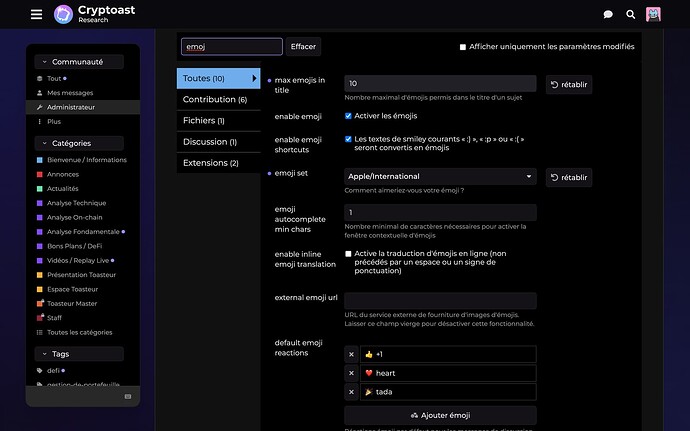This screenshot has width=690, height=431.
Task: Collapse the Communauté sidebar section
Action: pyautogui.click(x=79, y=62)
